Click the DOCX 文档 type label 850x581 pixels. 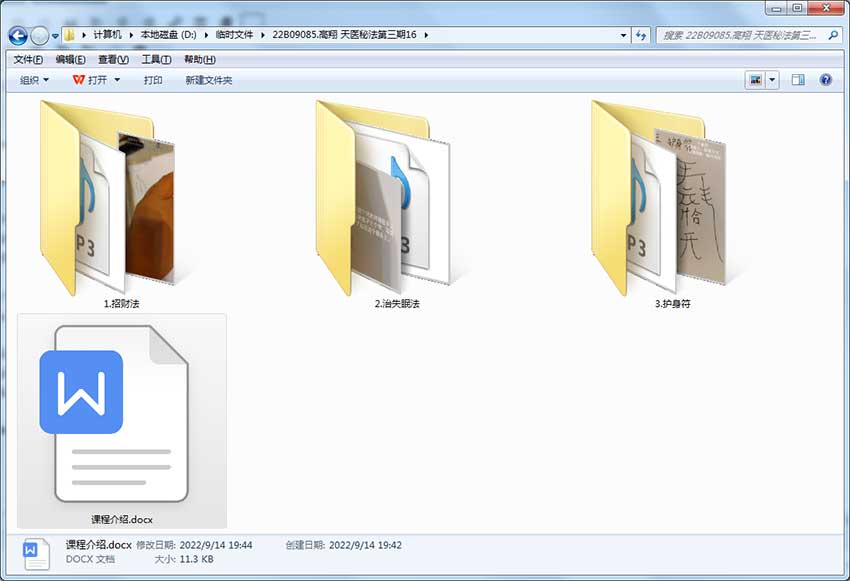pyautogui.click(x=90, y=559)
